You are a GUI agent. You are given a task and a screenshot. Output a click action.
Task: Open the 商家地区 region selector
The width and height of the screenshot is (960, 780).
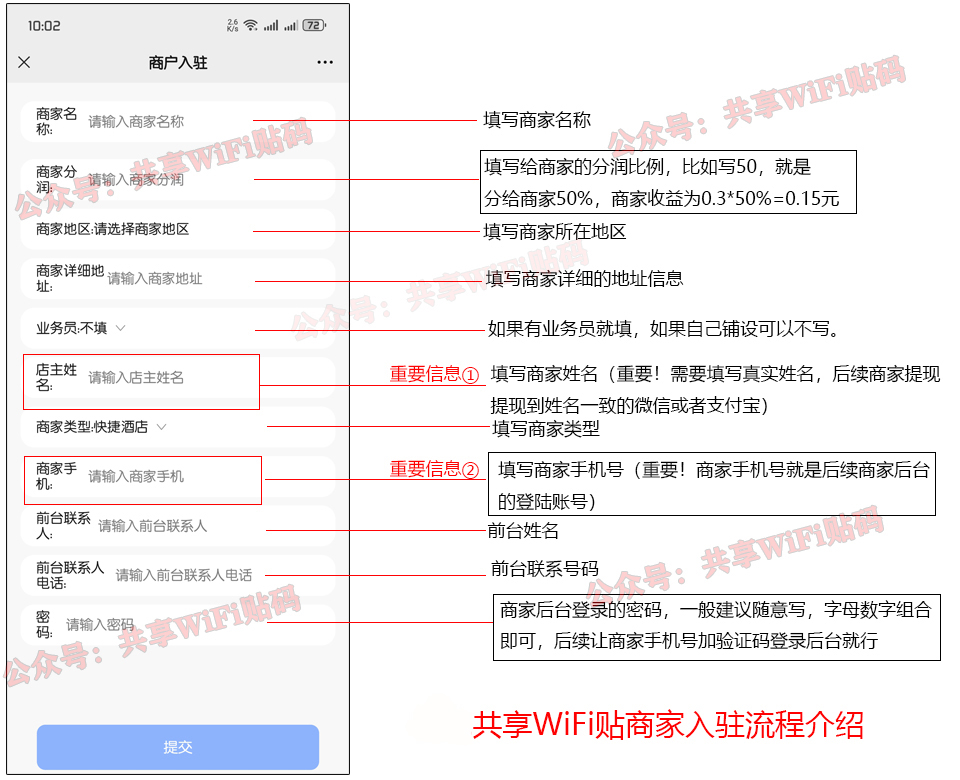(x=178, y=229)
